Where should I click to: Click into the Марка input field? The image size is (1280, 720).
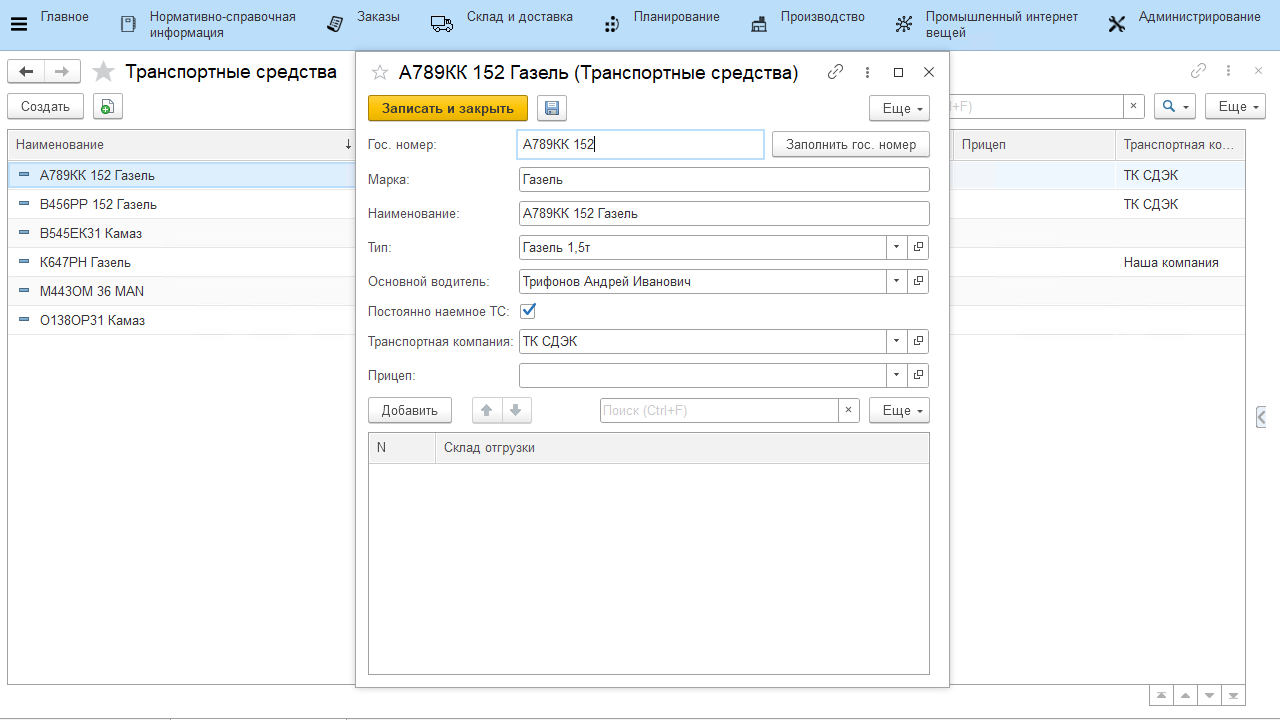click(724, 180)
